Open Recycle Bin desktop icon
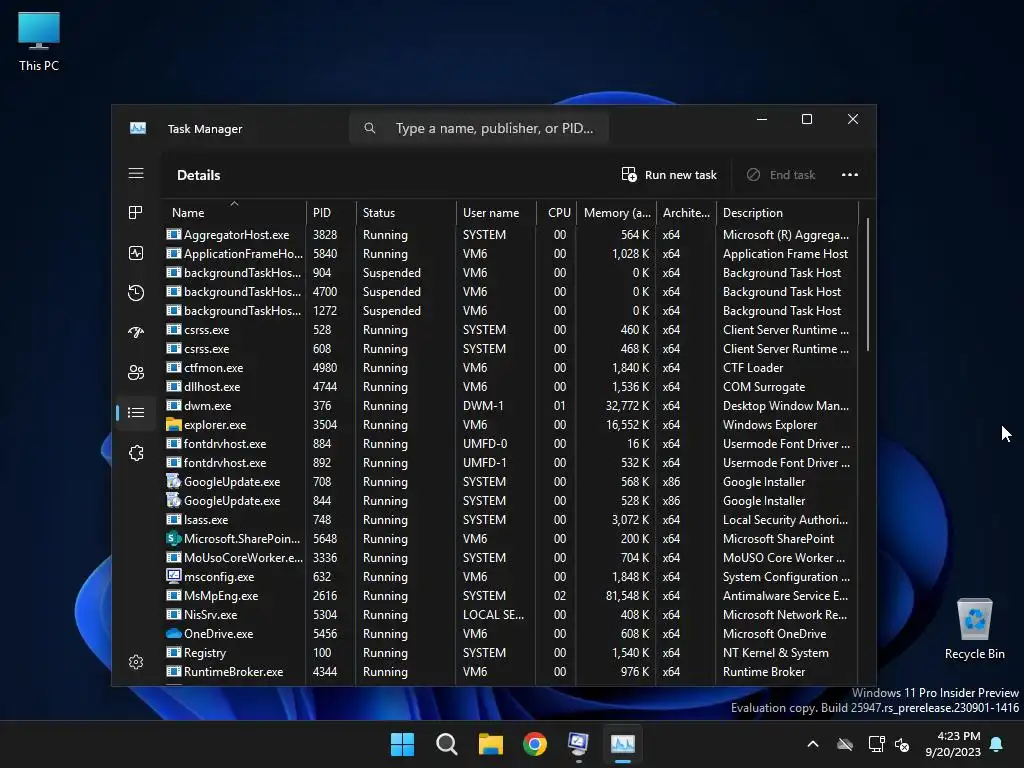Viewport: 1024px width, 768px height. click(x=974, y=629)
